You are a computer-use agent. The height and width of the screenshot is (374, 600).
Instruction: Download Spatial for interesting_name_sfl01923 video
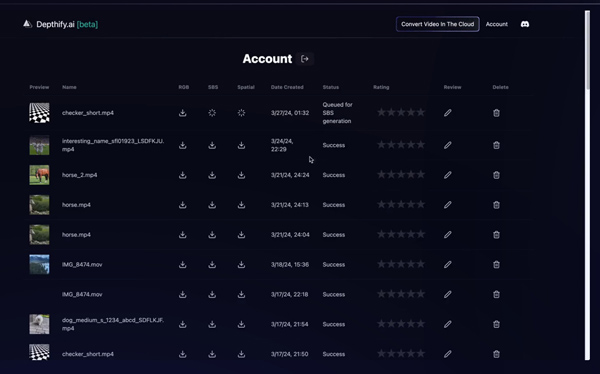(x=241, y=145)
